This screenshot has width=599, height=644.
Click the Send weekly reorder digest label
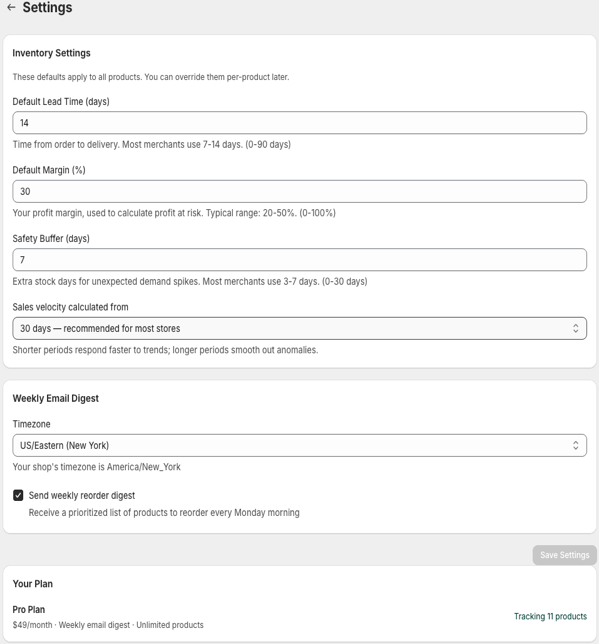82,495
